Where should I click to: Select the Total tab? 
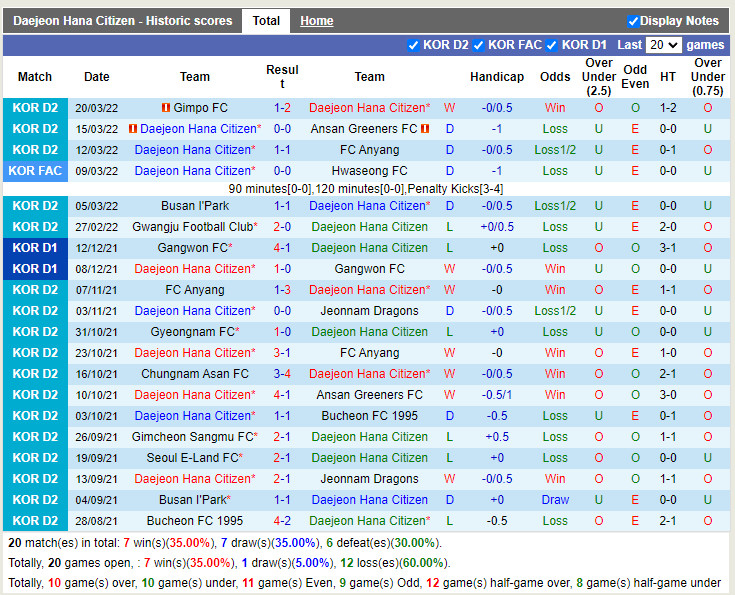266,21
